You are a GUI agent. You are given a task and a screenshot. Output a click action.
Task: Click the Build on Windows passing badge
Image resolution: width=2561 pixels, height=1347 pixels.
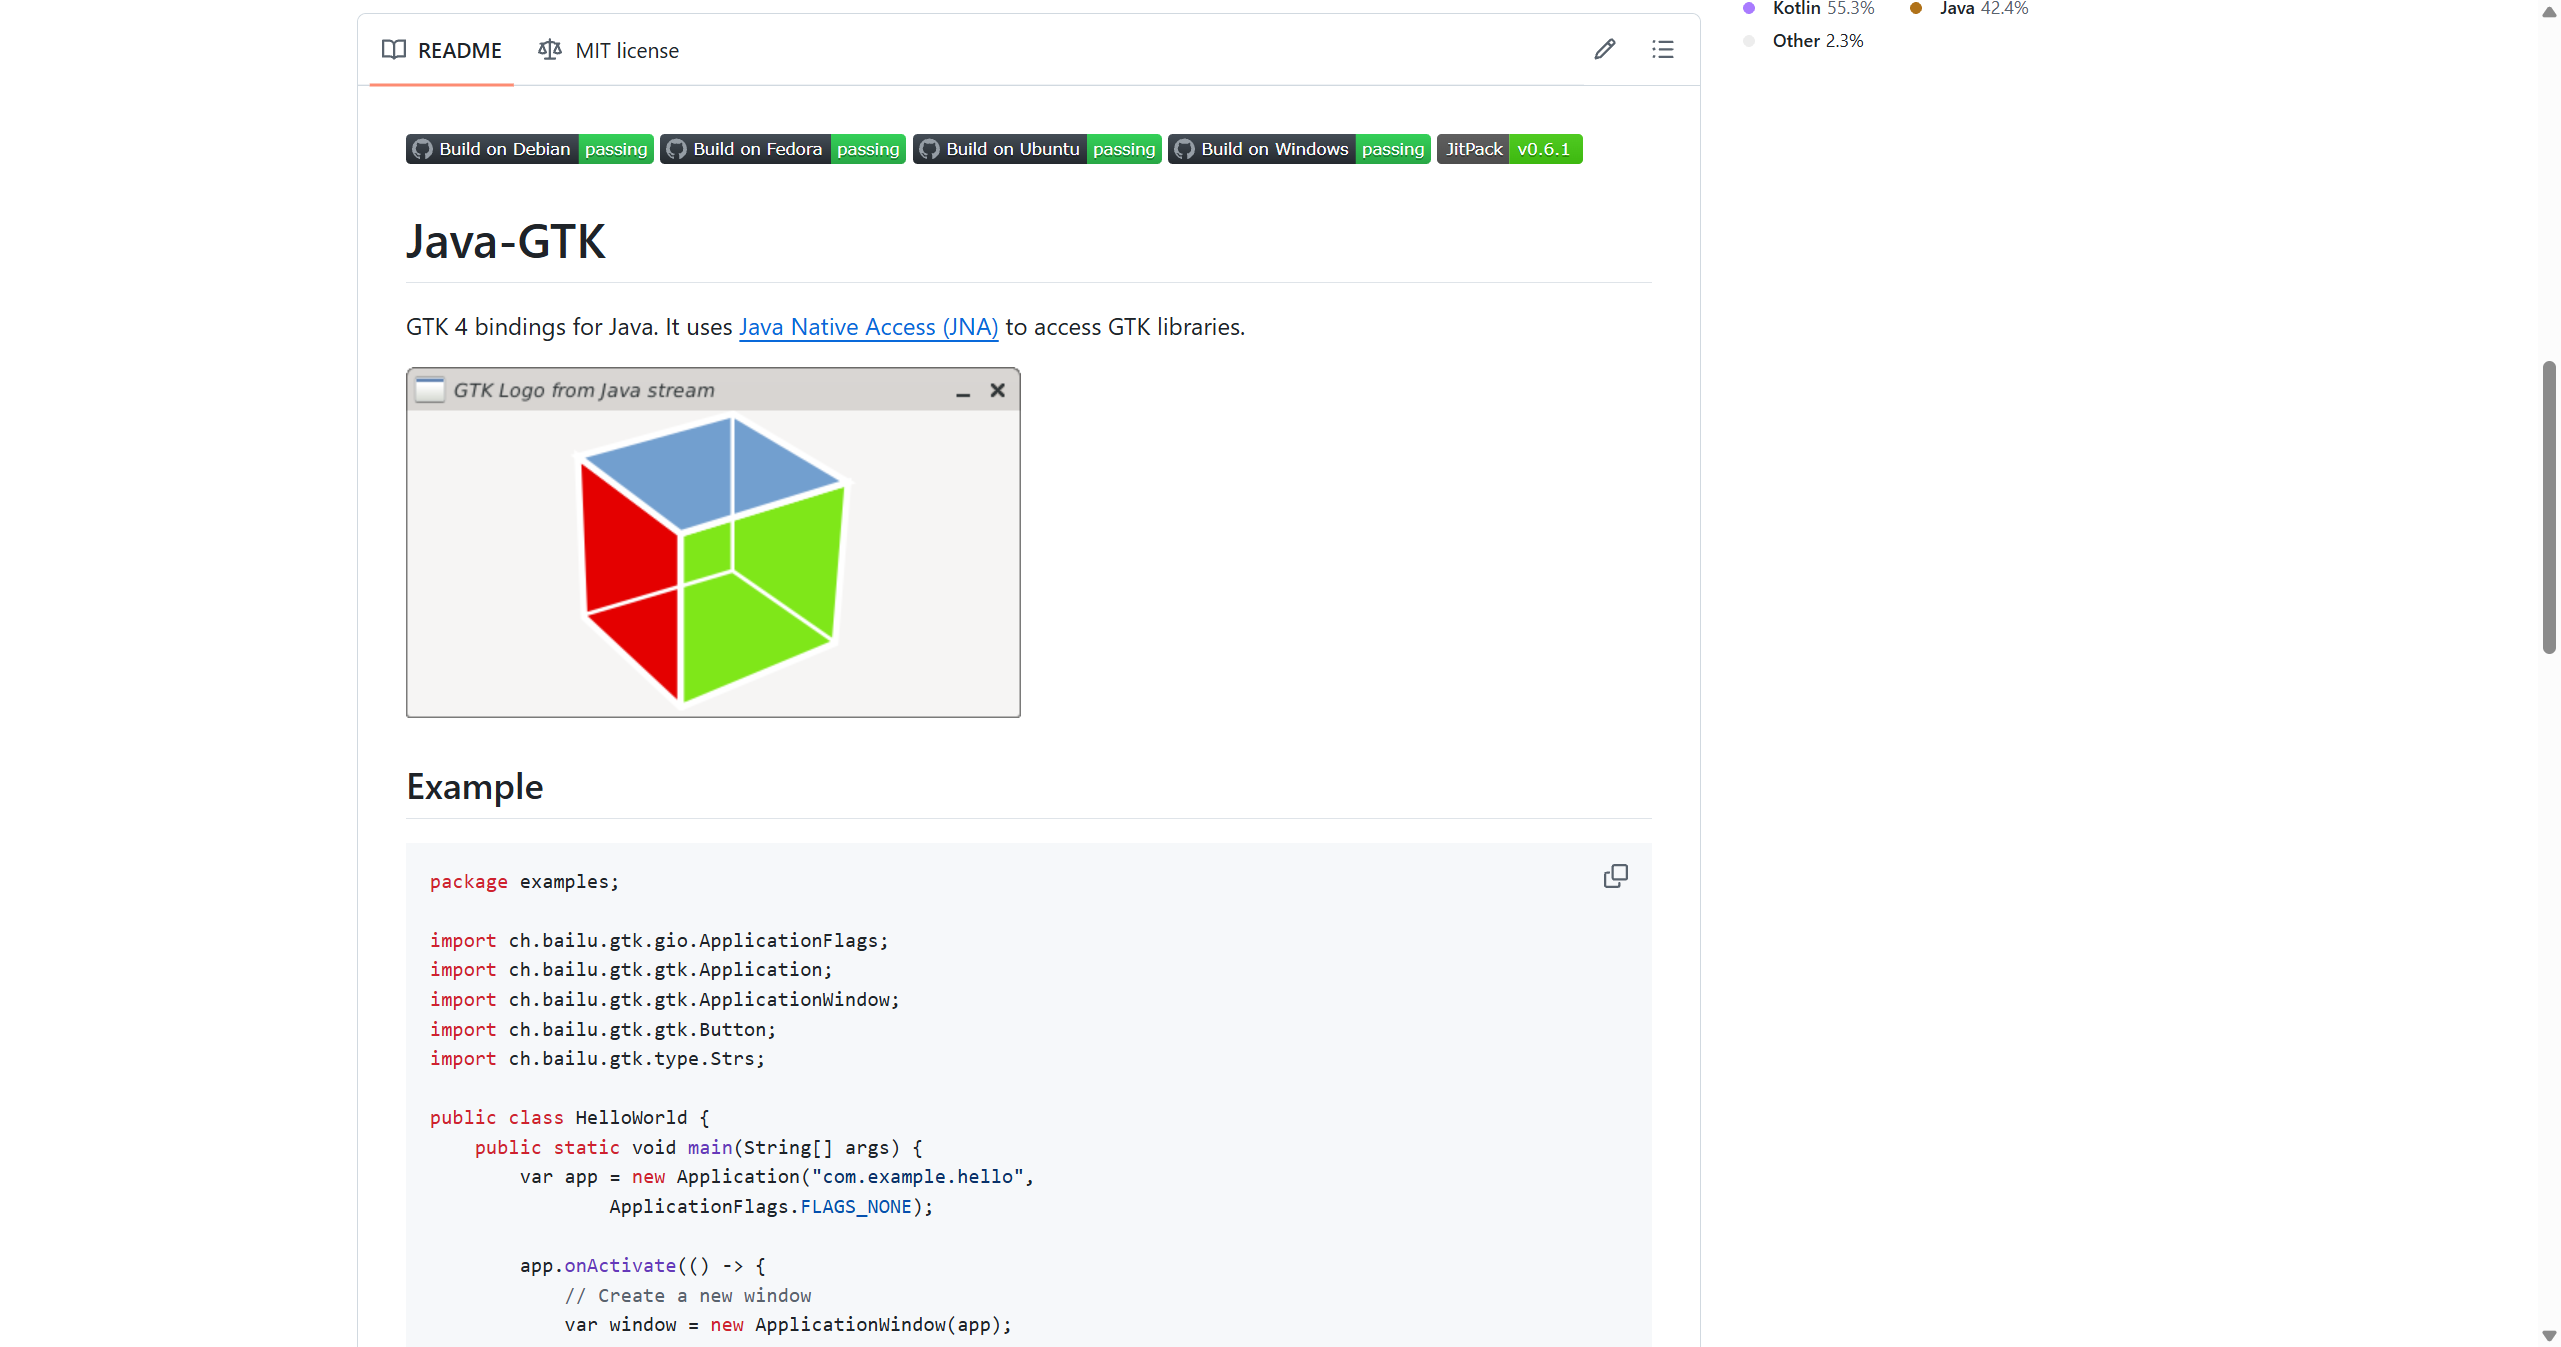coord(1298,148)
